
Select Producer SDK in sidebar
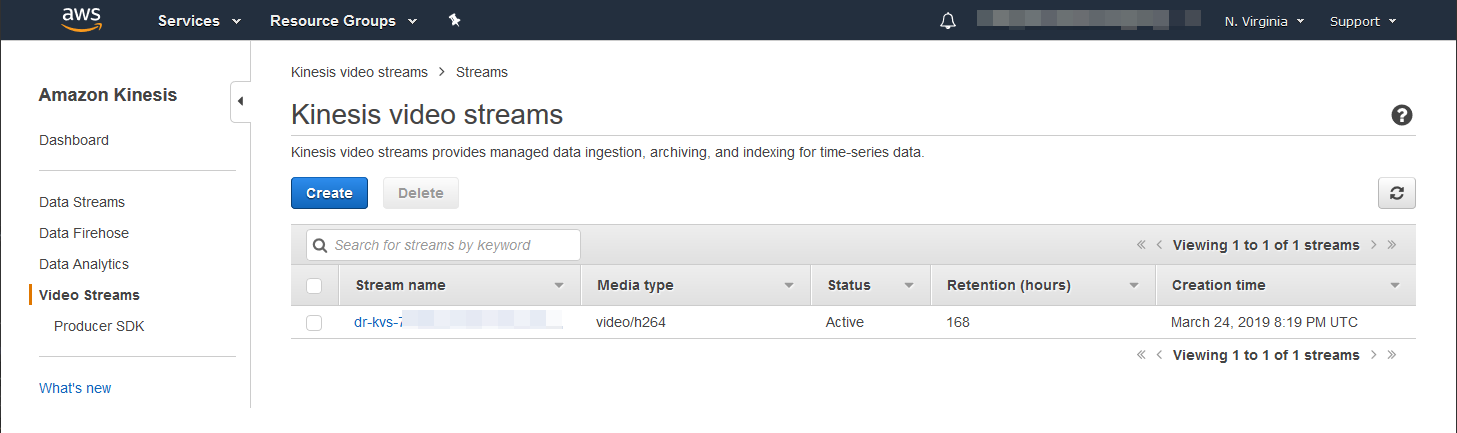99,326
